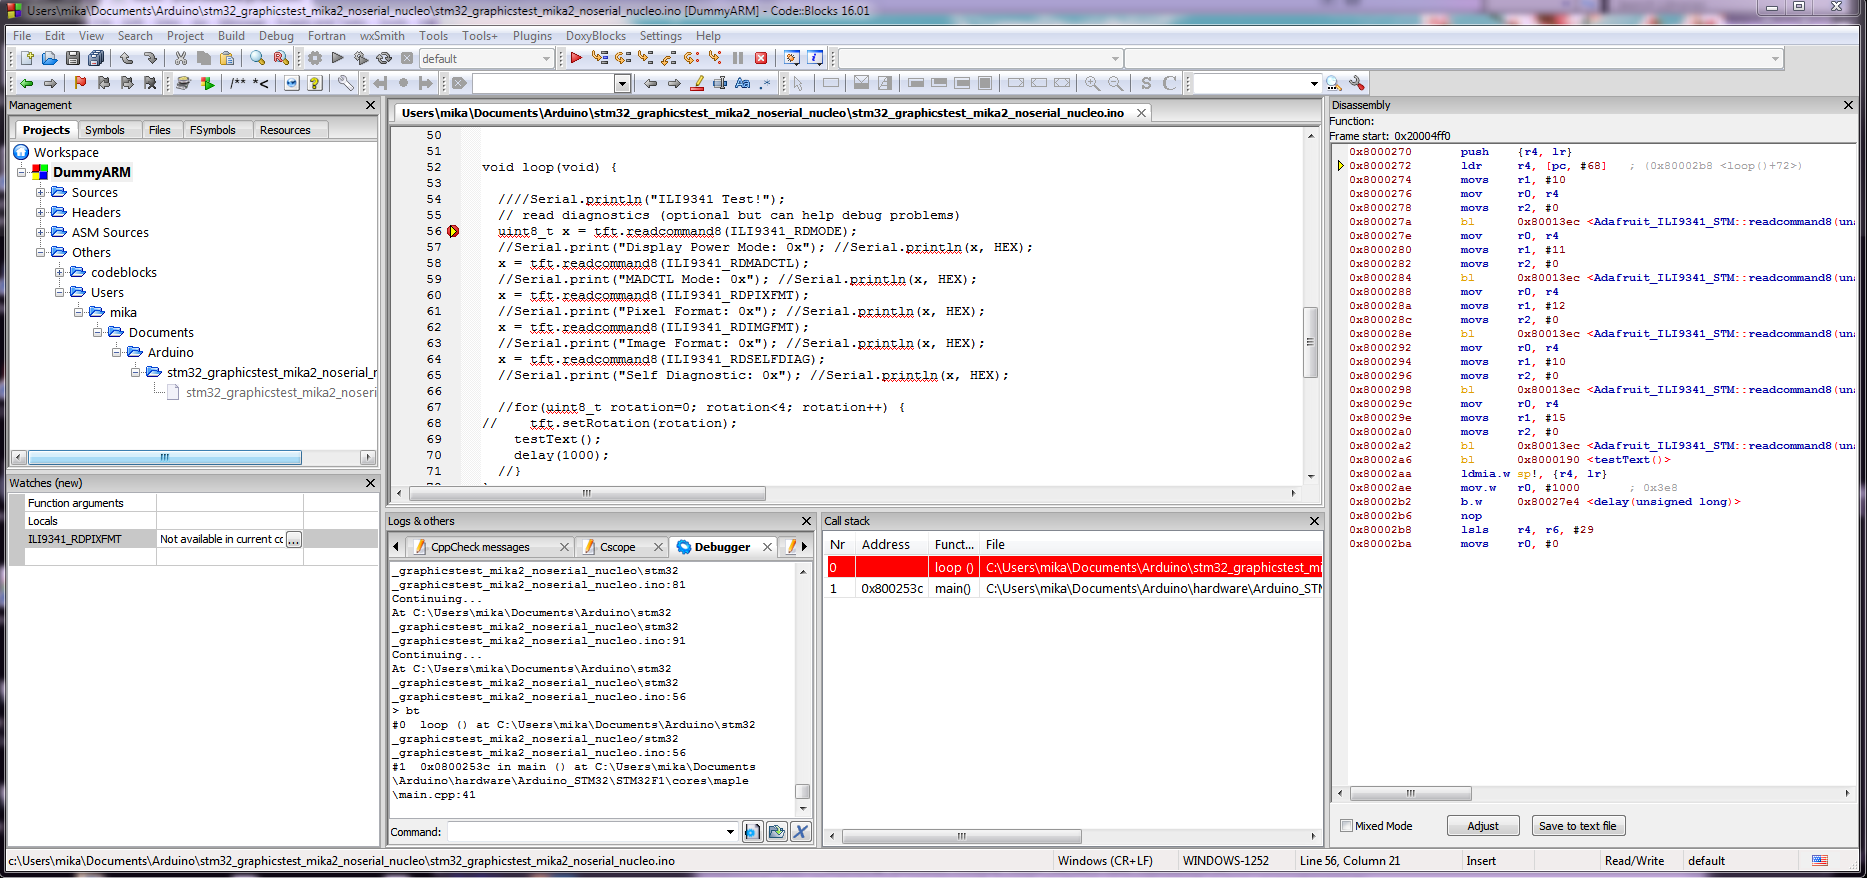The height and width of the screenshot is (878, 1867).
Task: Click the Adjust button
Action: tap(1483, 826)
